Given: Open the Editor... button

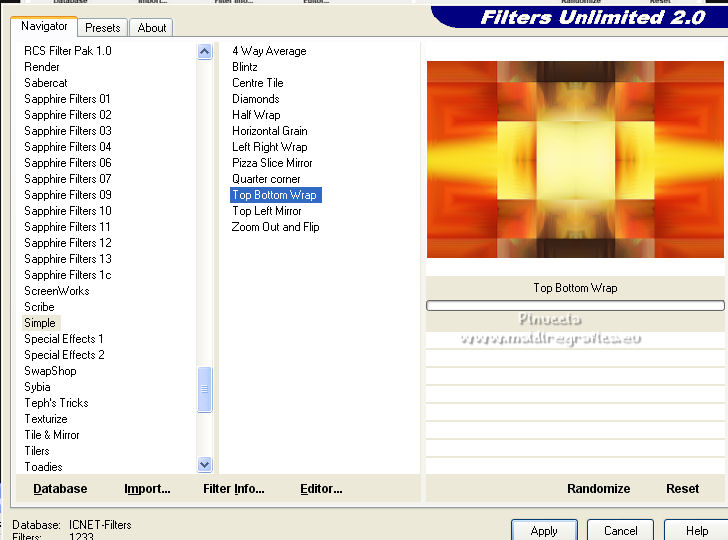Looking at the screenshot, I should click(321, 489).
